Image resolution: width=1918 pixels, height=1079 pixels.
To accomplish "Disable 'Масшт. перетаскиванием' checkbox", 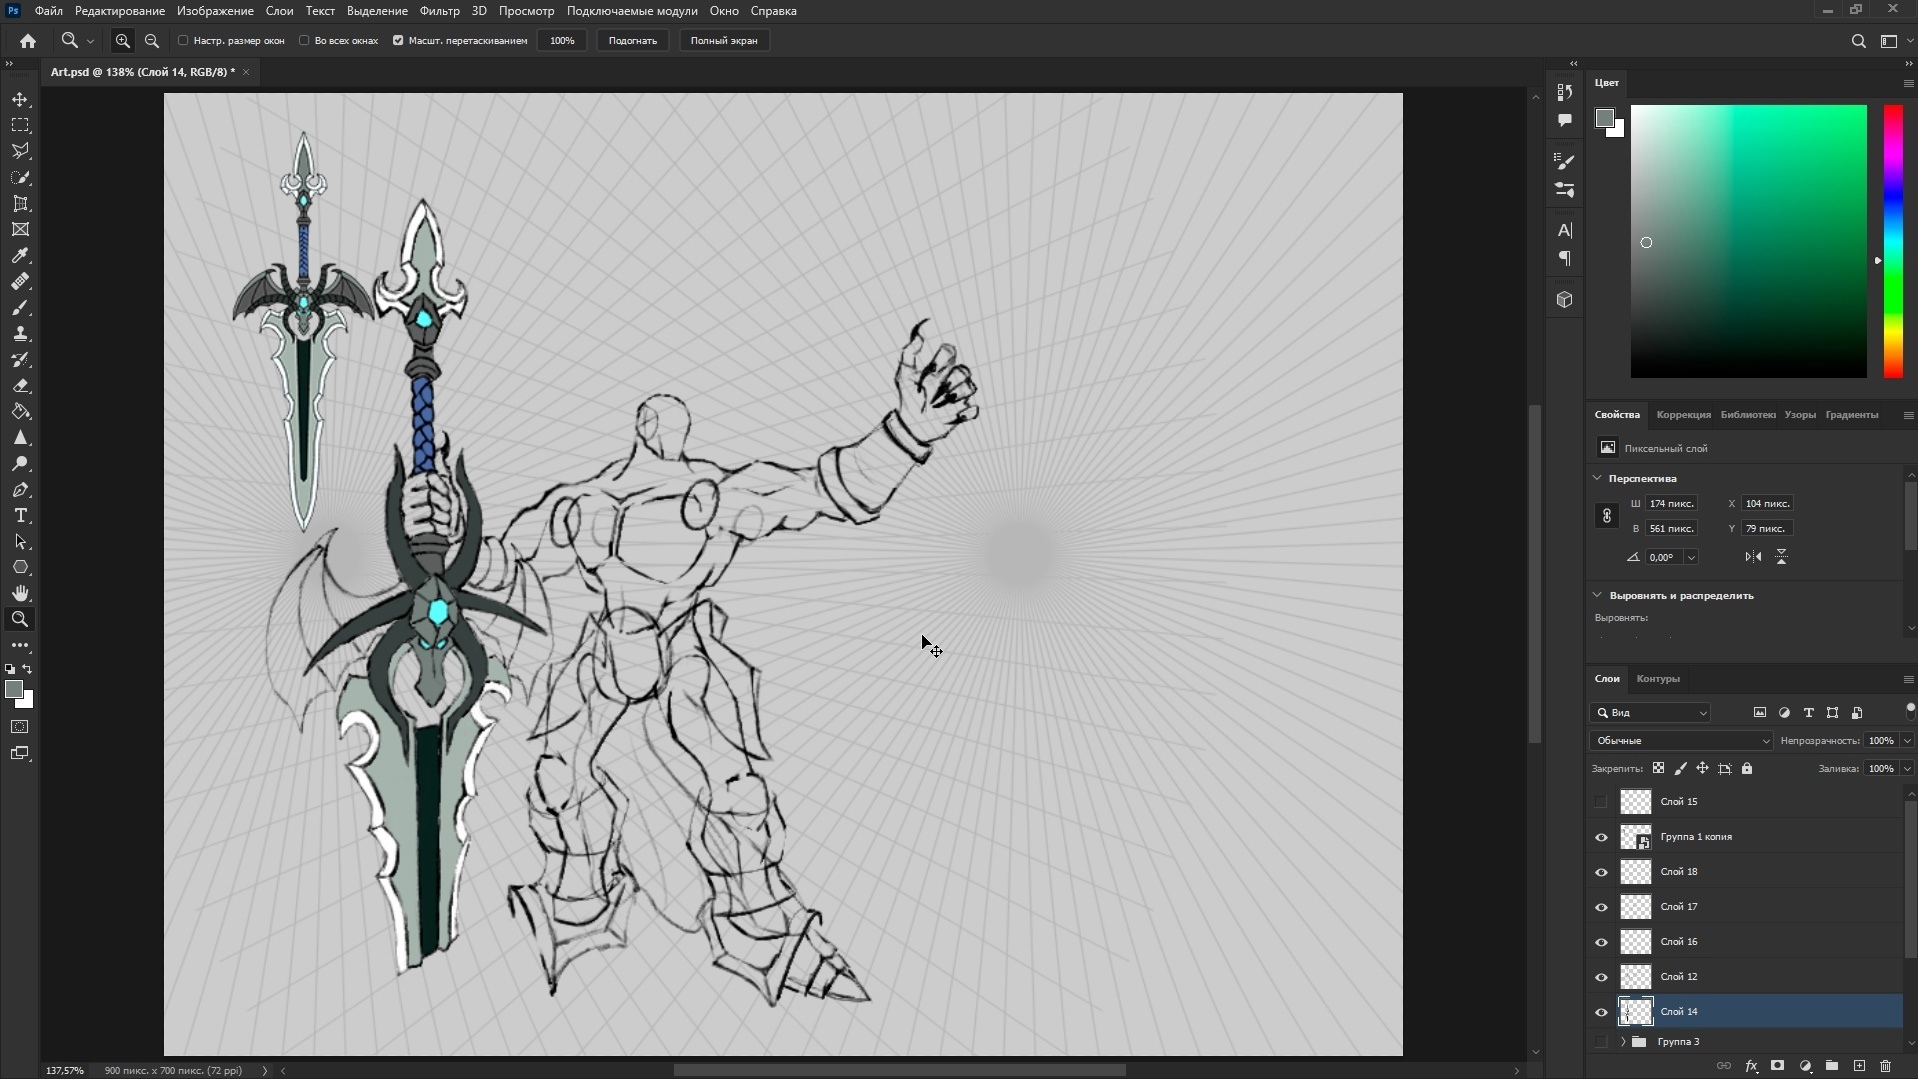I will click(398, 41).
